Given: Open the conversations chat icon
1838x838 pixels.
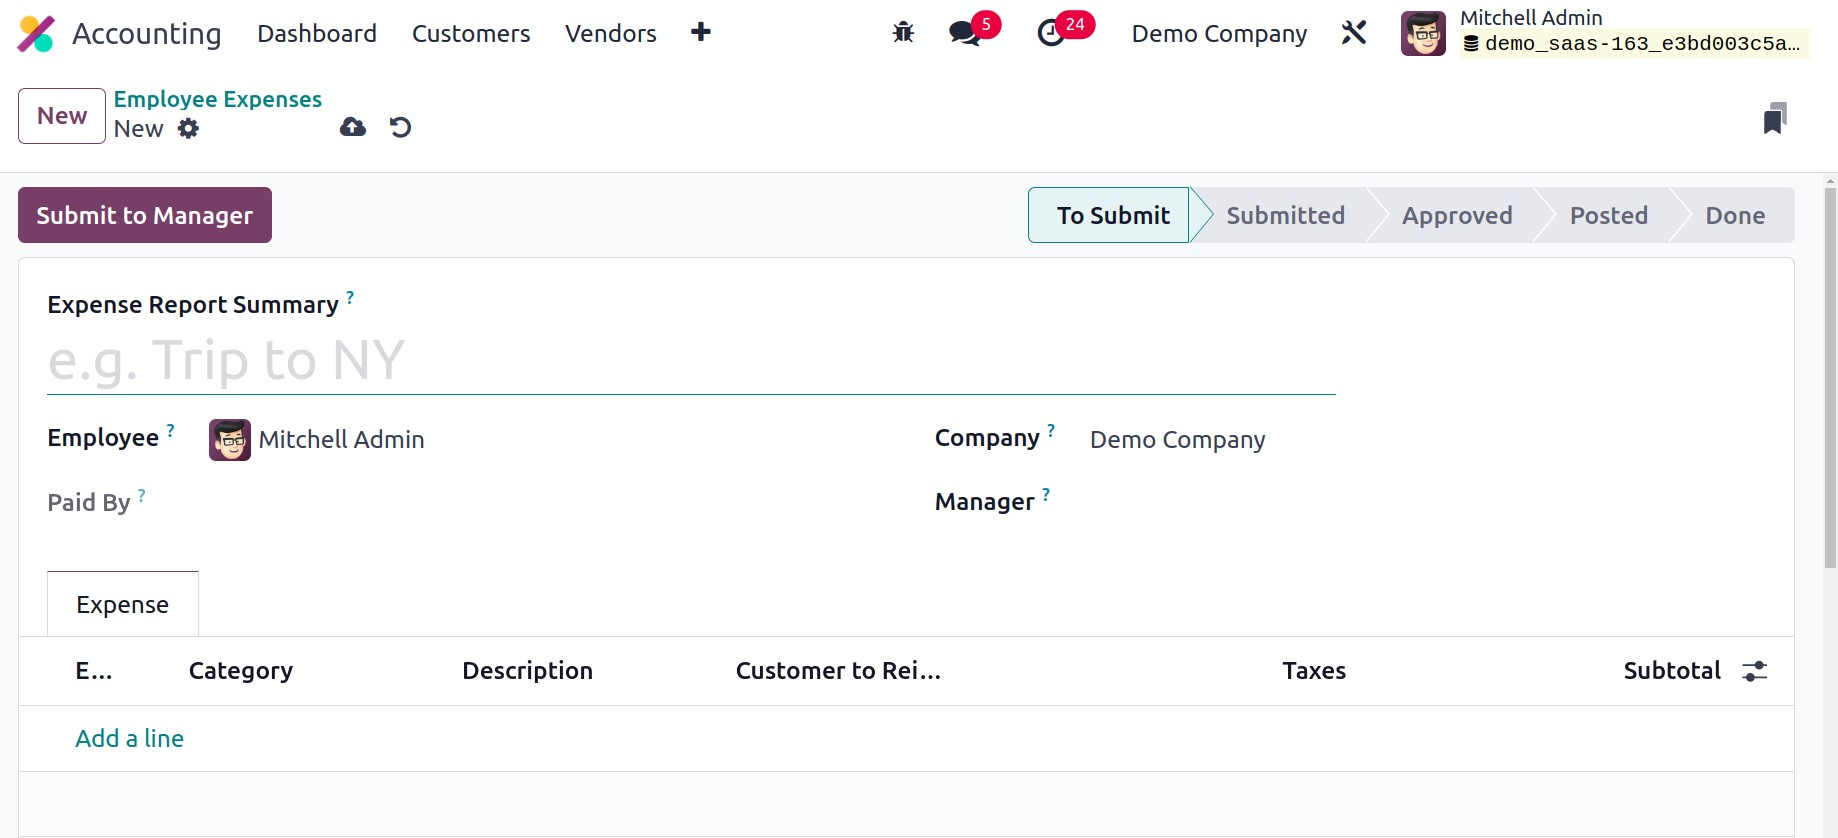Looking at the screenshot, I should coord(964,33).
